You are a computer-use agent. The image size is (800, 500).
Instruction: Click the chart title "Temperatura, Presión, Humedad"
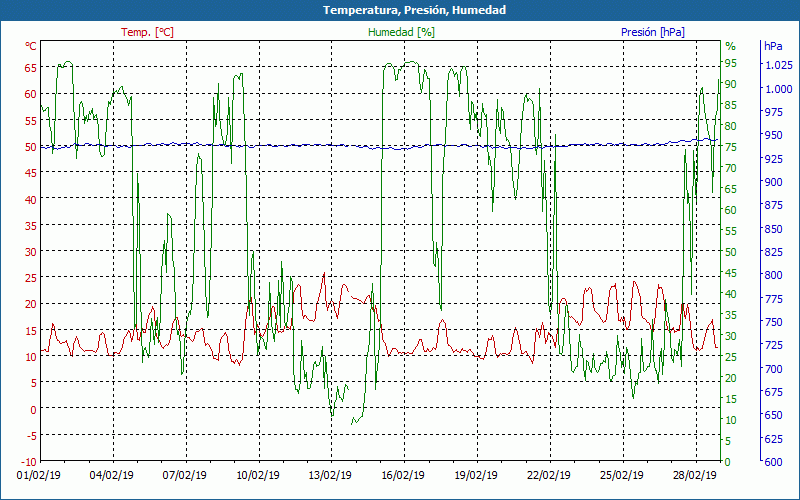click(x=414, y=10)
